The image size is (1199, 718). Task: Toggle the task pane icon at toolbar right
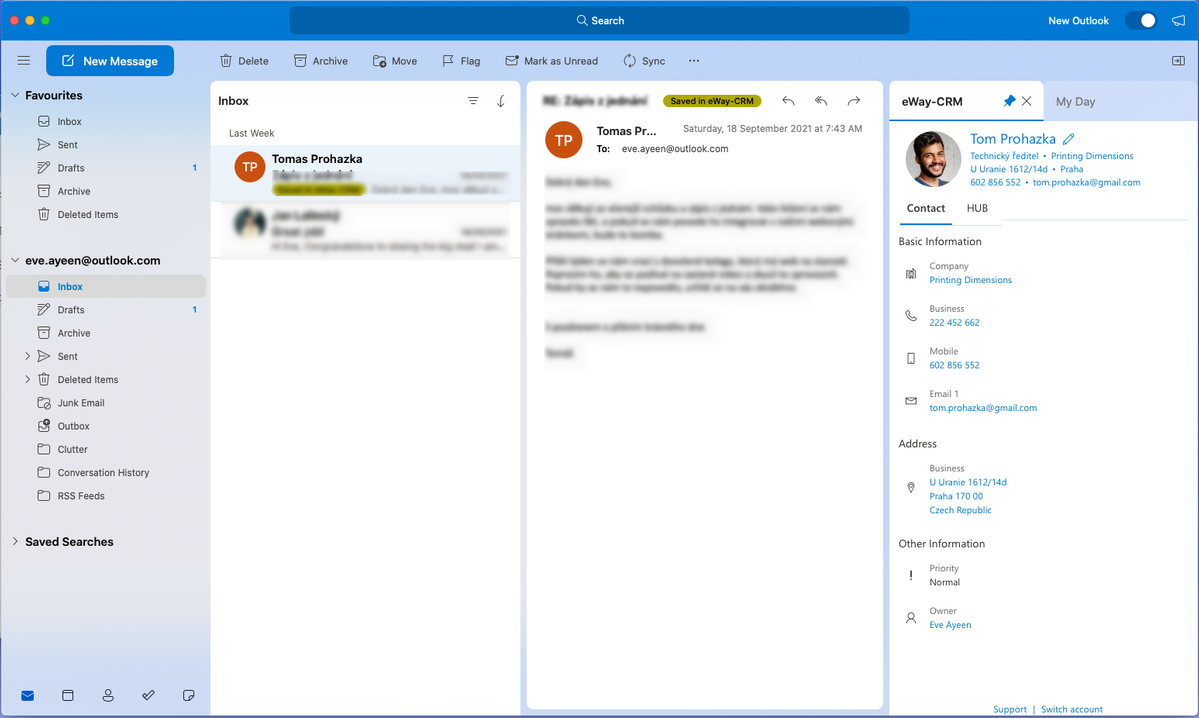[1178, 61]
